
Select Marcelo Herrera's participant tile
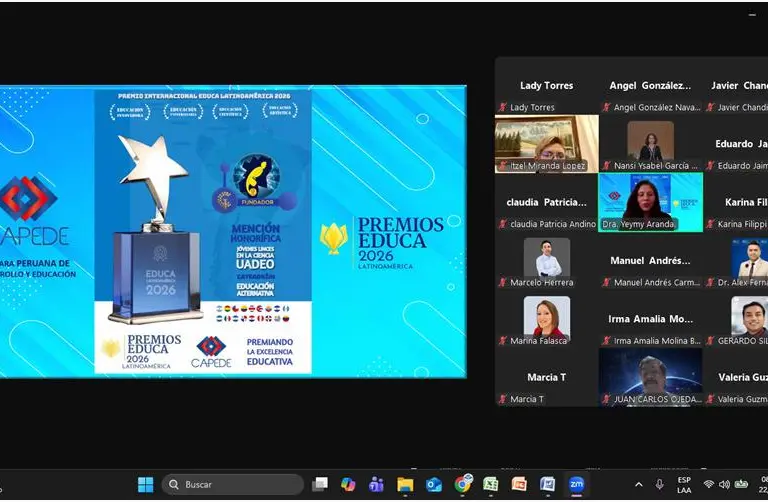pos(546,260)
